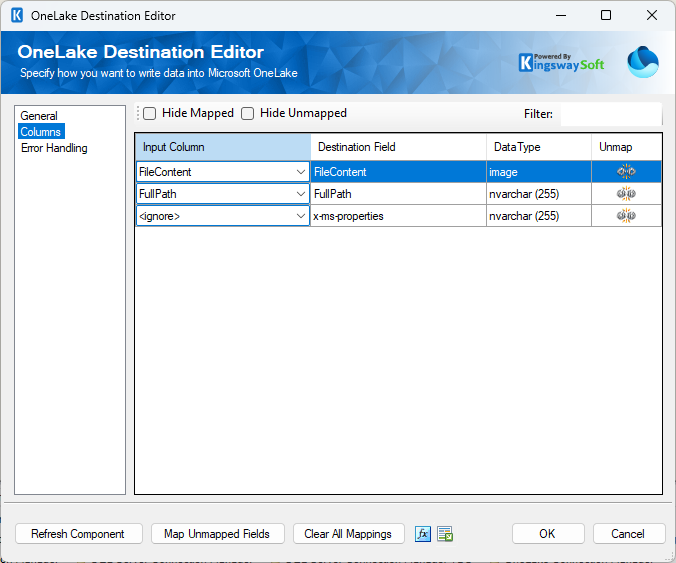The image size is (676, 563).
Task: Select the FullPath destination field cell
Action: [x=398, y=194]
